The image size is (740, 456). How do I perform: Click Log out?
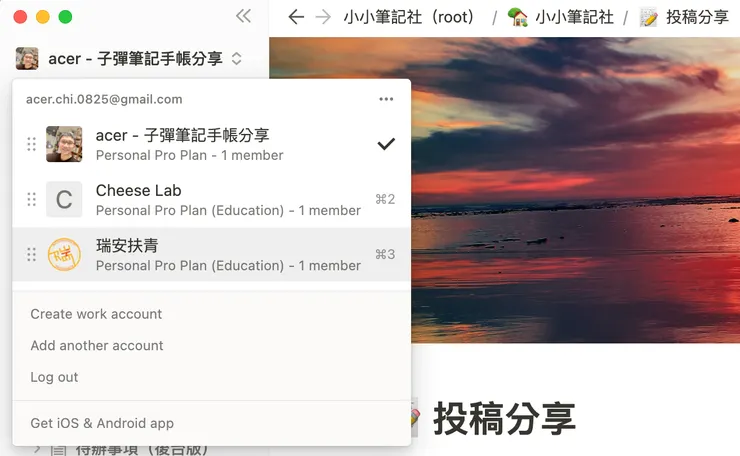(54, 377)
